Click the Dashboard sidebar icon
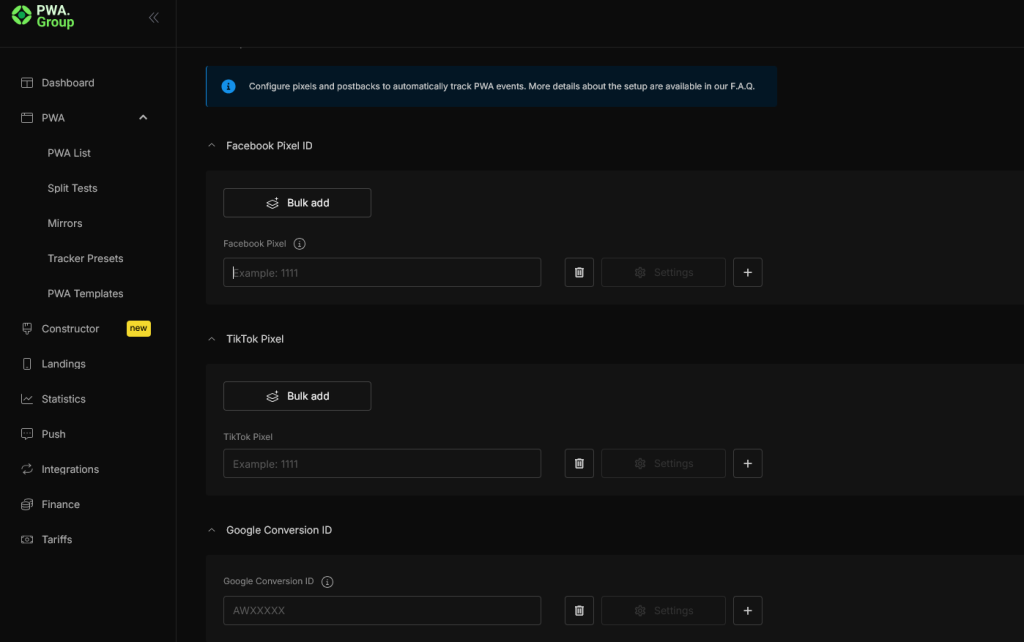 27,82
